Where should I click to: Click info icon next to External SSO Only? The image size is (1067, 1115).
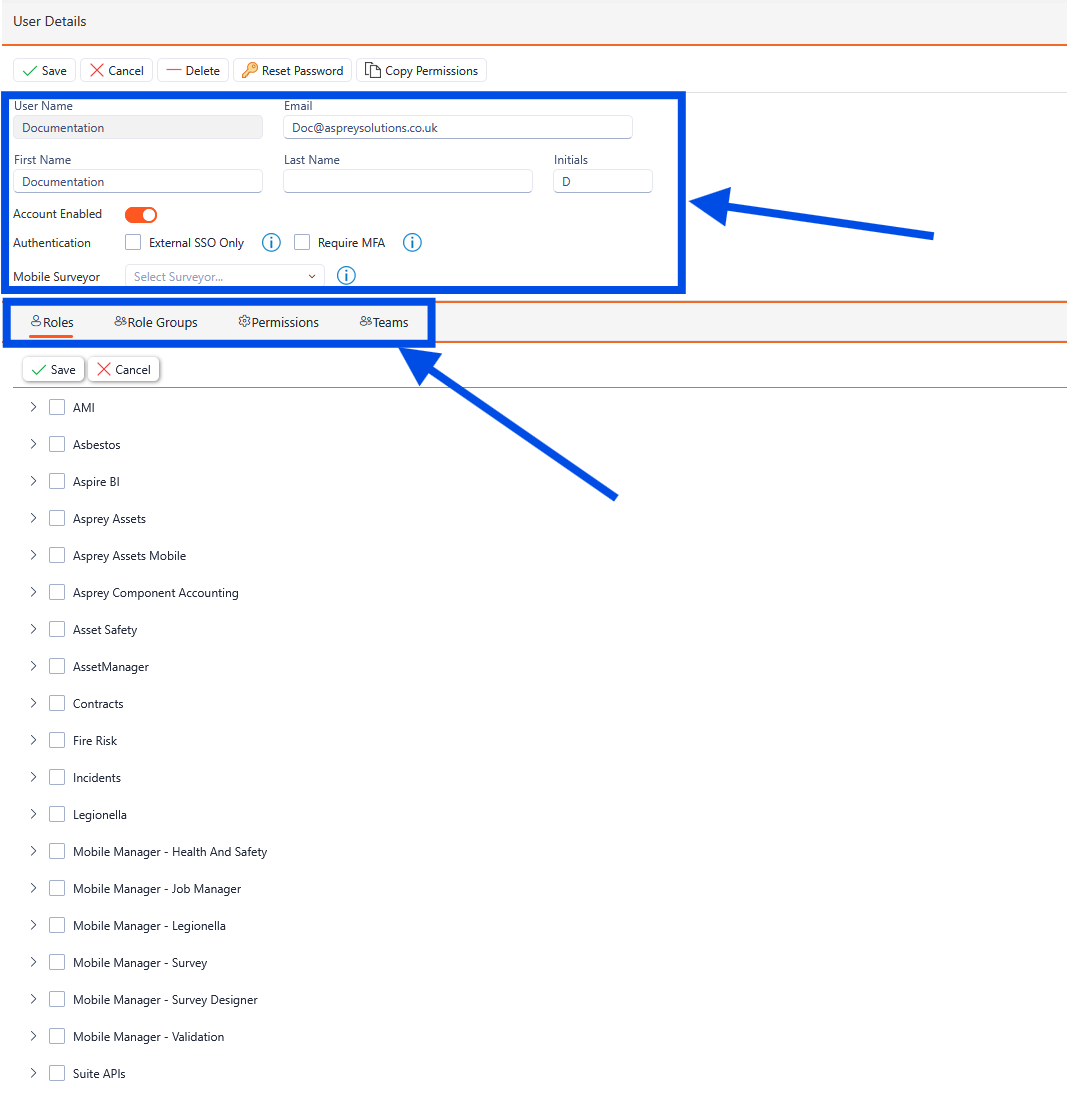coord(271,242)
